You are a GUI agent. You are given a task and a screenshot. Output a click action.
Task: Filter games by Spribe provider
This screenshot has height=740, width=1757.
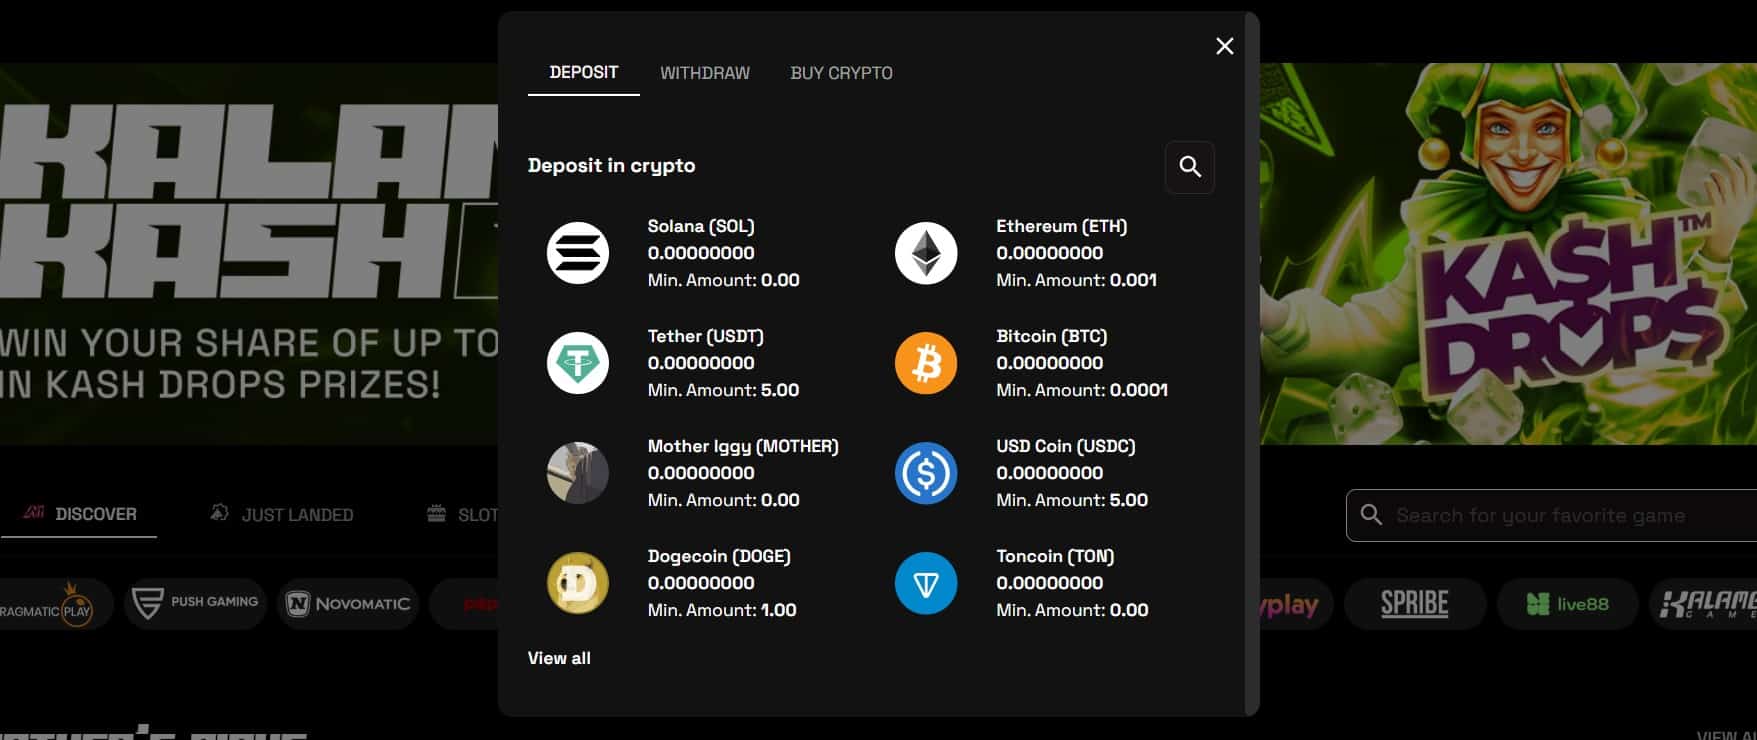(x=1414, y=603)
